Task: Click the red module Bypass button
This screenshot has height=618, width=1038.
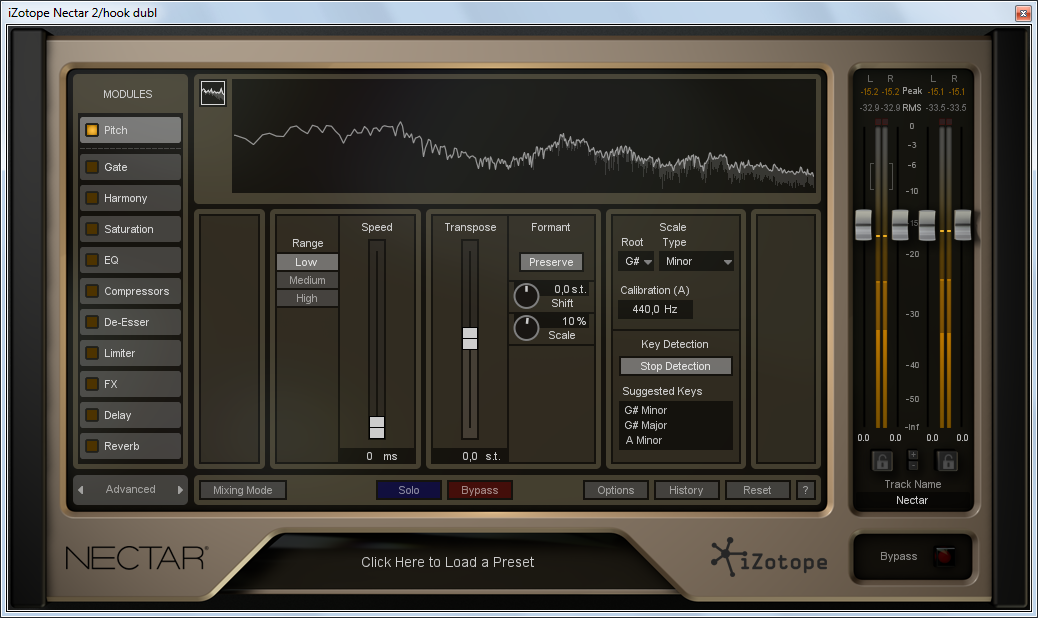Action: tap(479, 490)
